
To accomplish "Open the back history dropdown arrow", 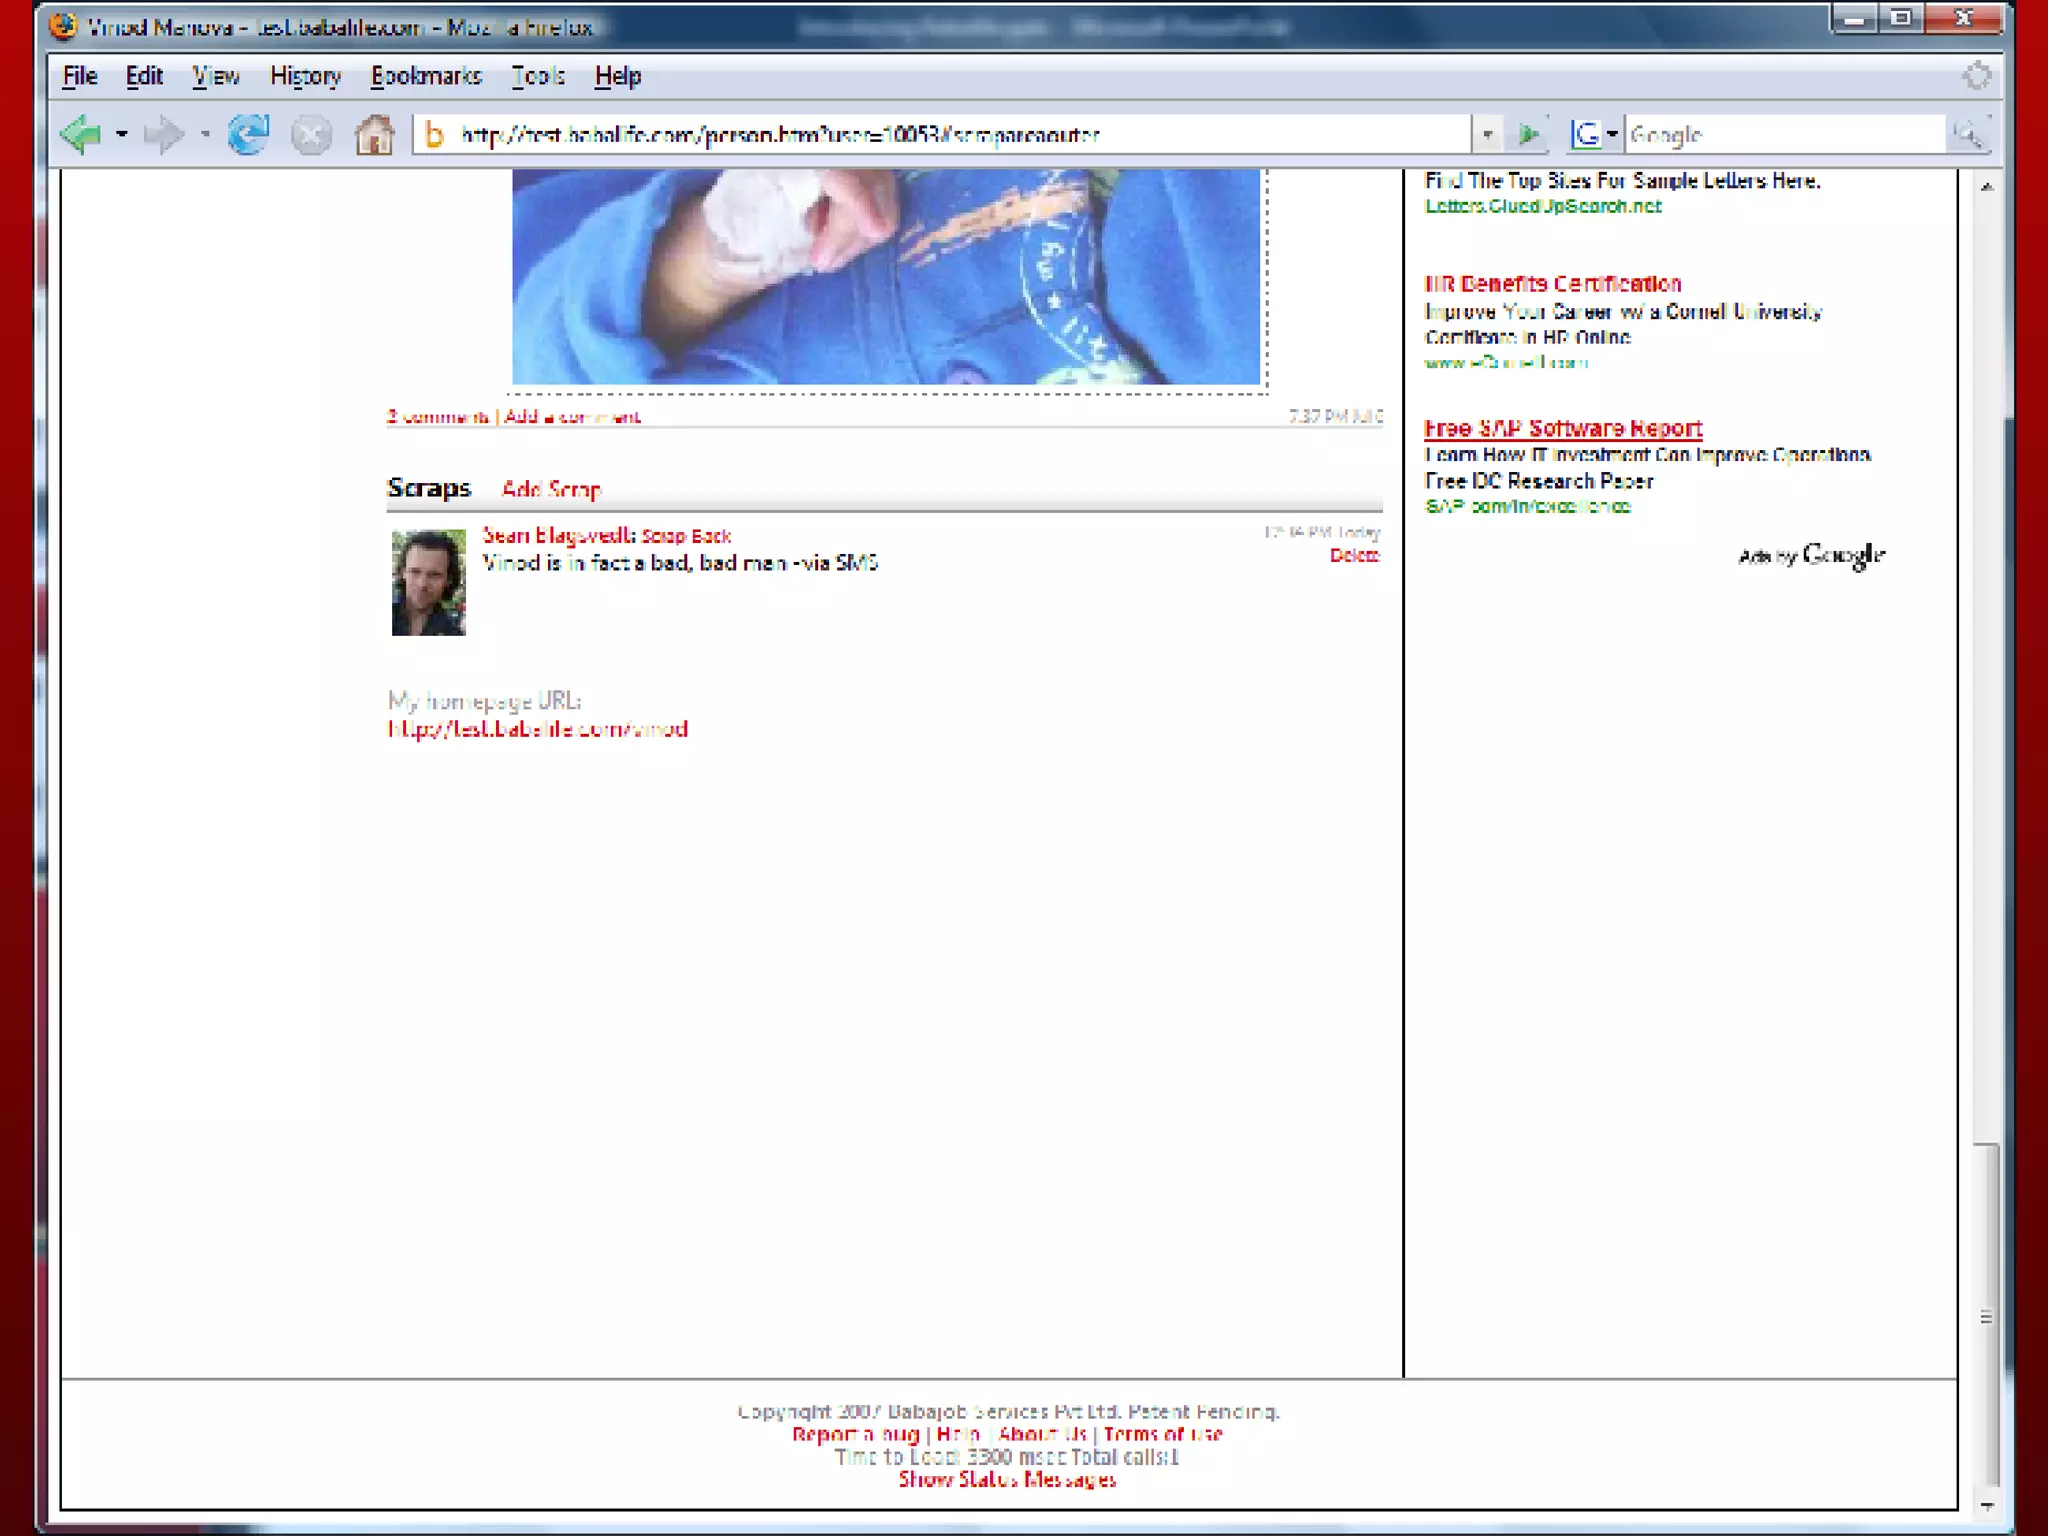I will point(121,134).
